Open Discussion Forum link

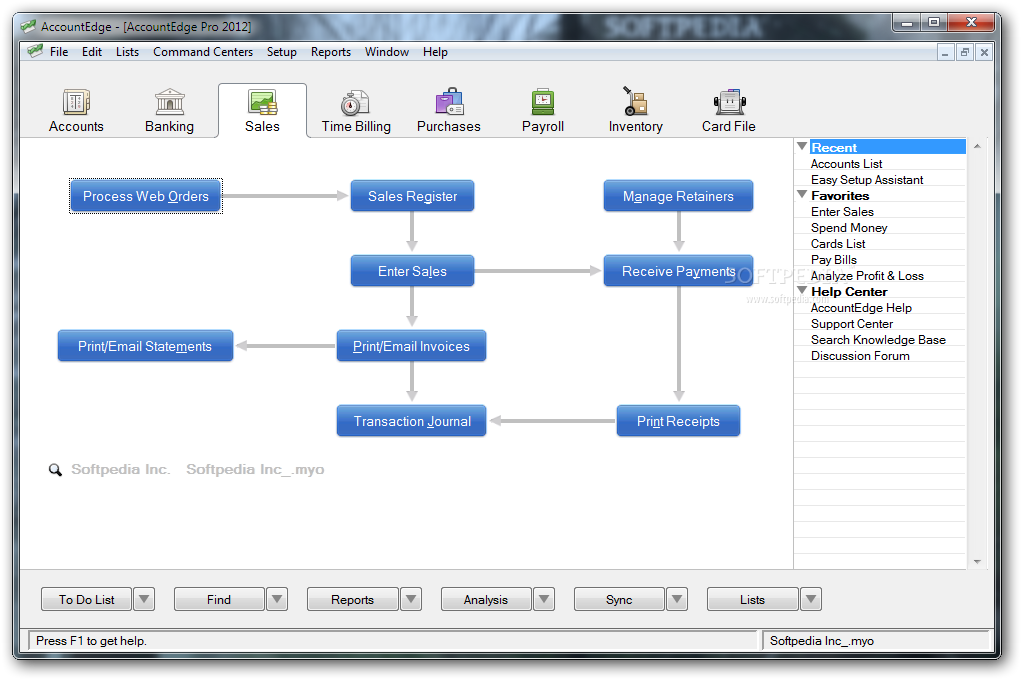pyautogui.click(x=860, y=356)
